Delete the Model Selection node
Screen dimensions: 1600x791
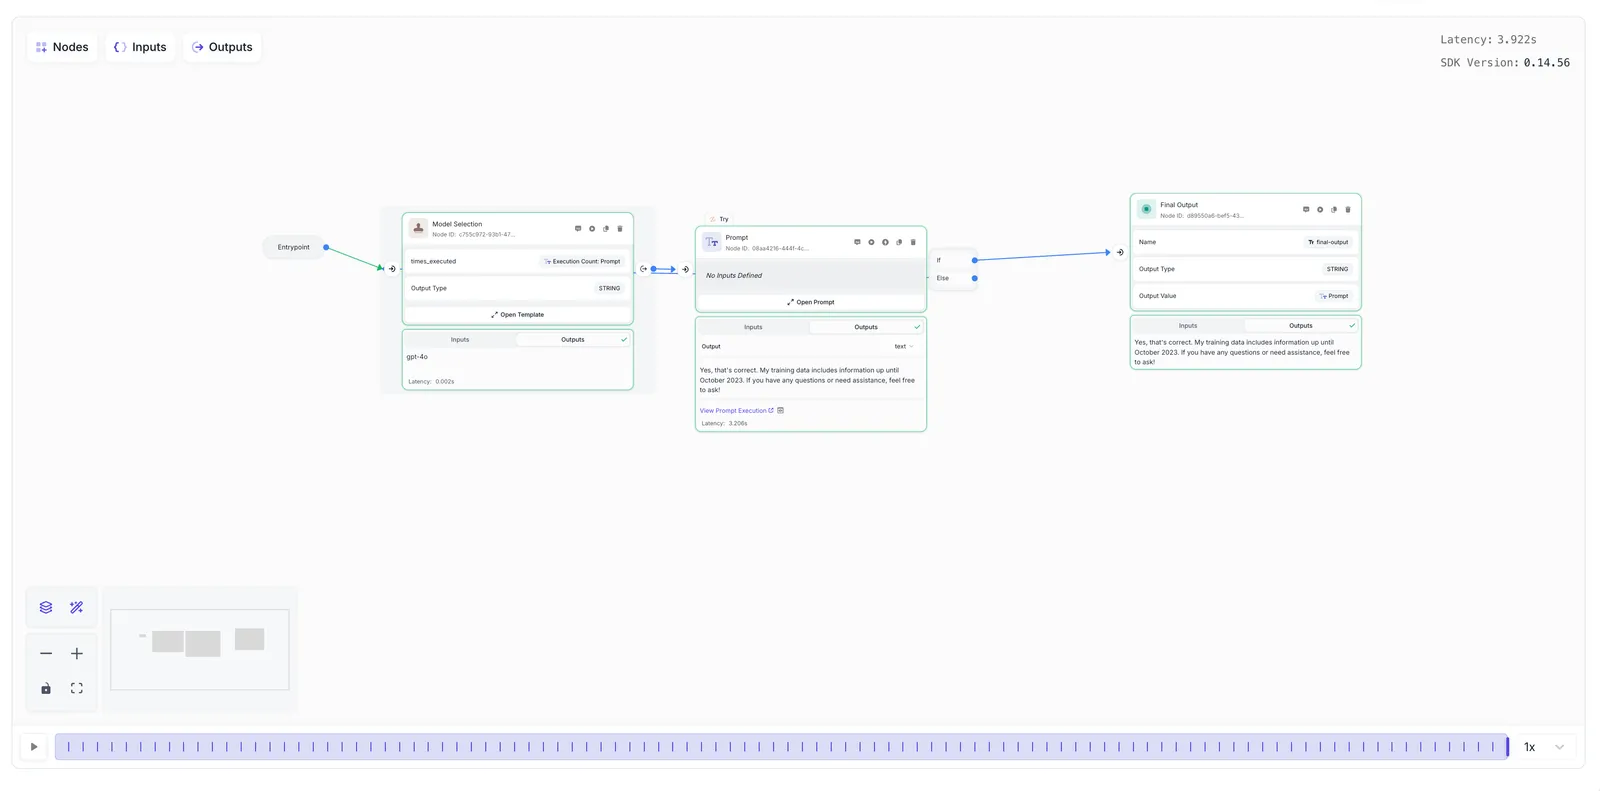620,229
